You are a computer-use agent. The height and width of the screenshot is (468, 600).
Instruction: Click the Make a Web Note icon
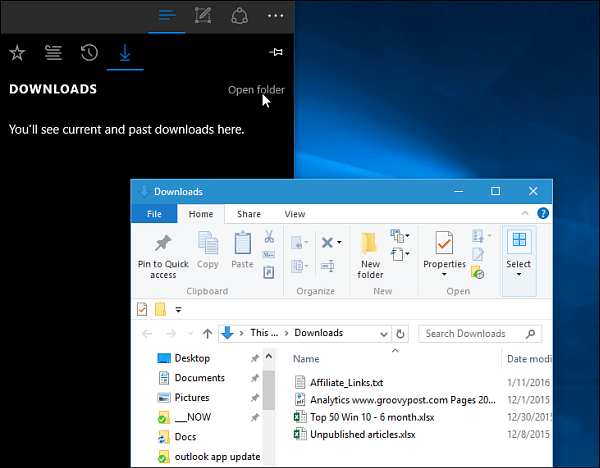coord(203,16)
